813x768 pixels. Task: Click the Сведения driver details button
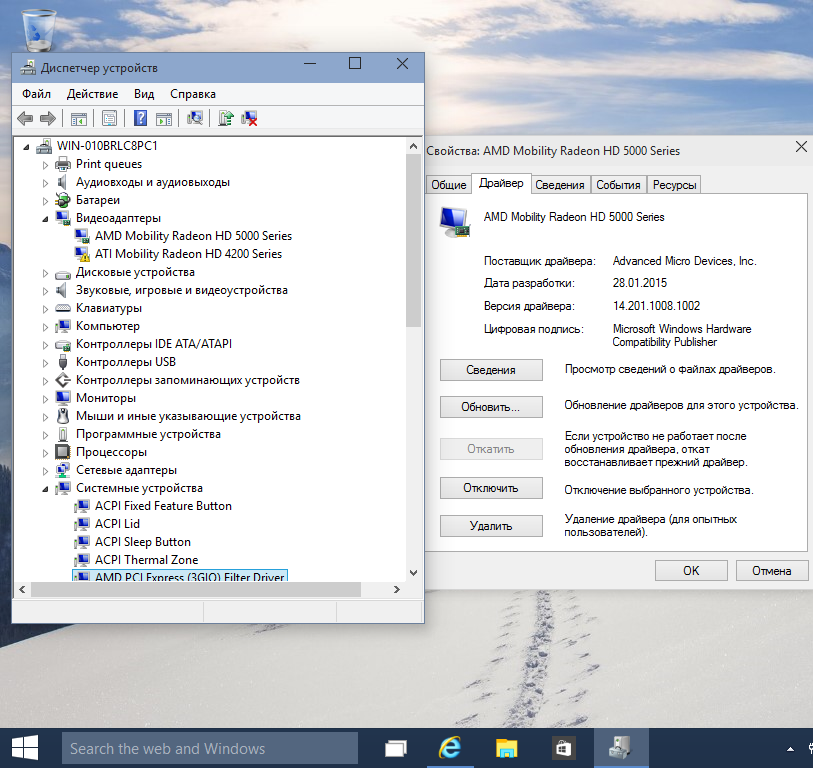491,370
